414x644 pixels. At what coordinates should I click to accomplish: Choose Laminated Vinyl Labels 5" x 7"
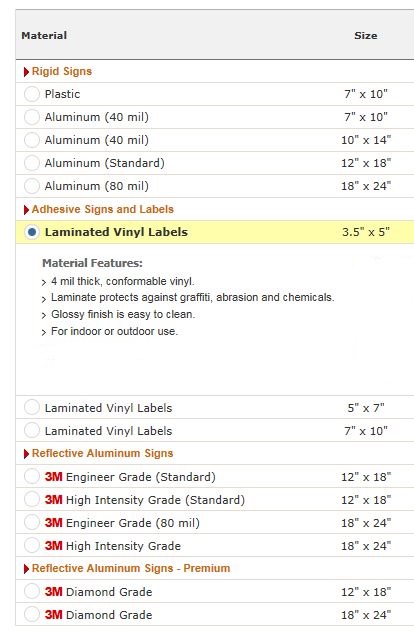(32, 408)
